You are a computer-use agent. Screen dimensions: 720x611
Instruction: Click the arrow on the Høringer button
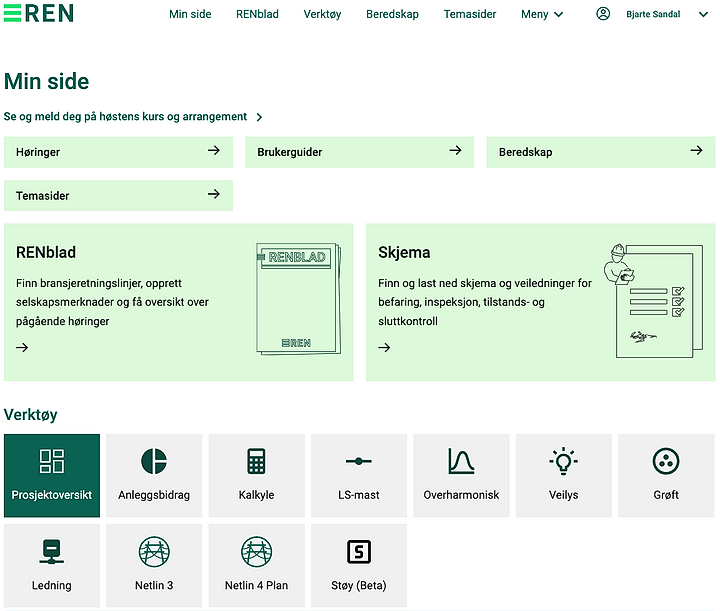click(x=214, y=151)
